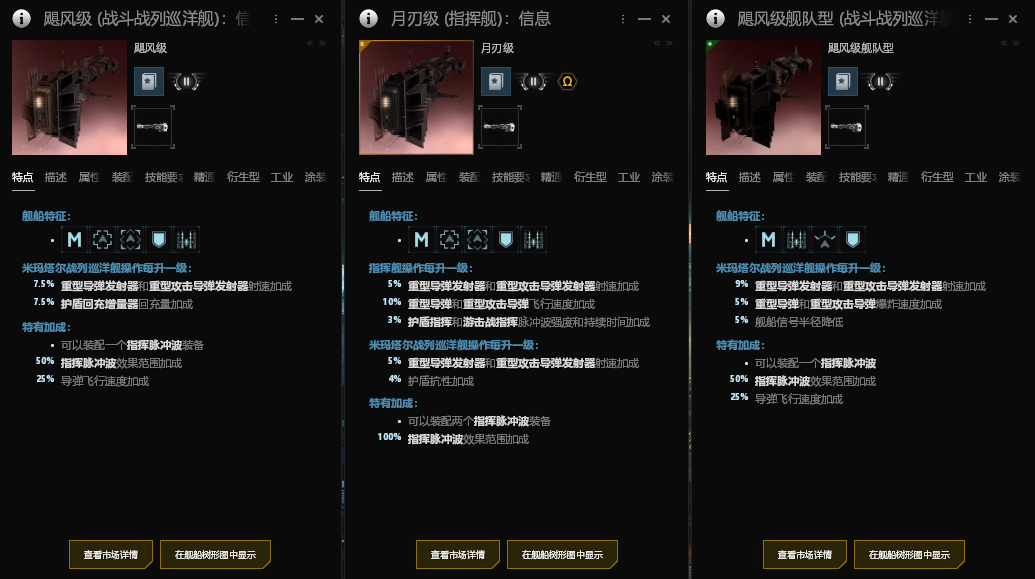The width and height of the screenshot is (1035, 579).
Task: Click the ship preview icon in 月刃级 window
Action: pyautogui.click(x=500, y=127)
